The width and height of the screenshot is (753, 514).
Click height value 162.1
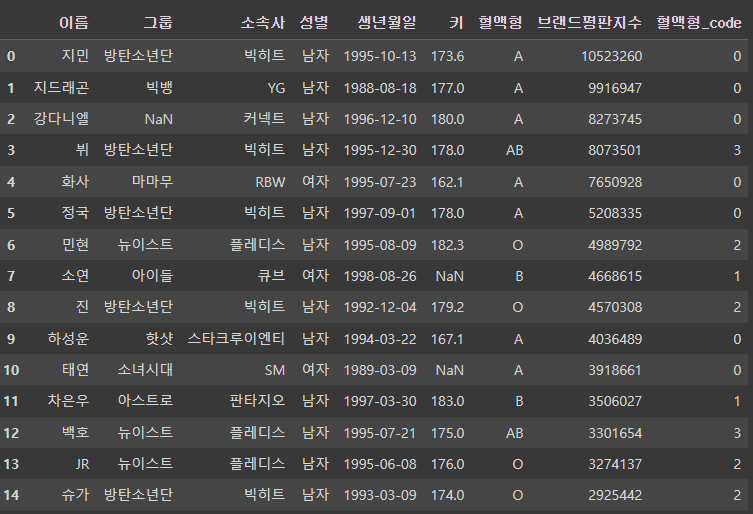pyautogui.click(x=448, y=182)
